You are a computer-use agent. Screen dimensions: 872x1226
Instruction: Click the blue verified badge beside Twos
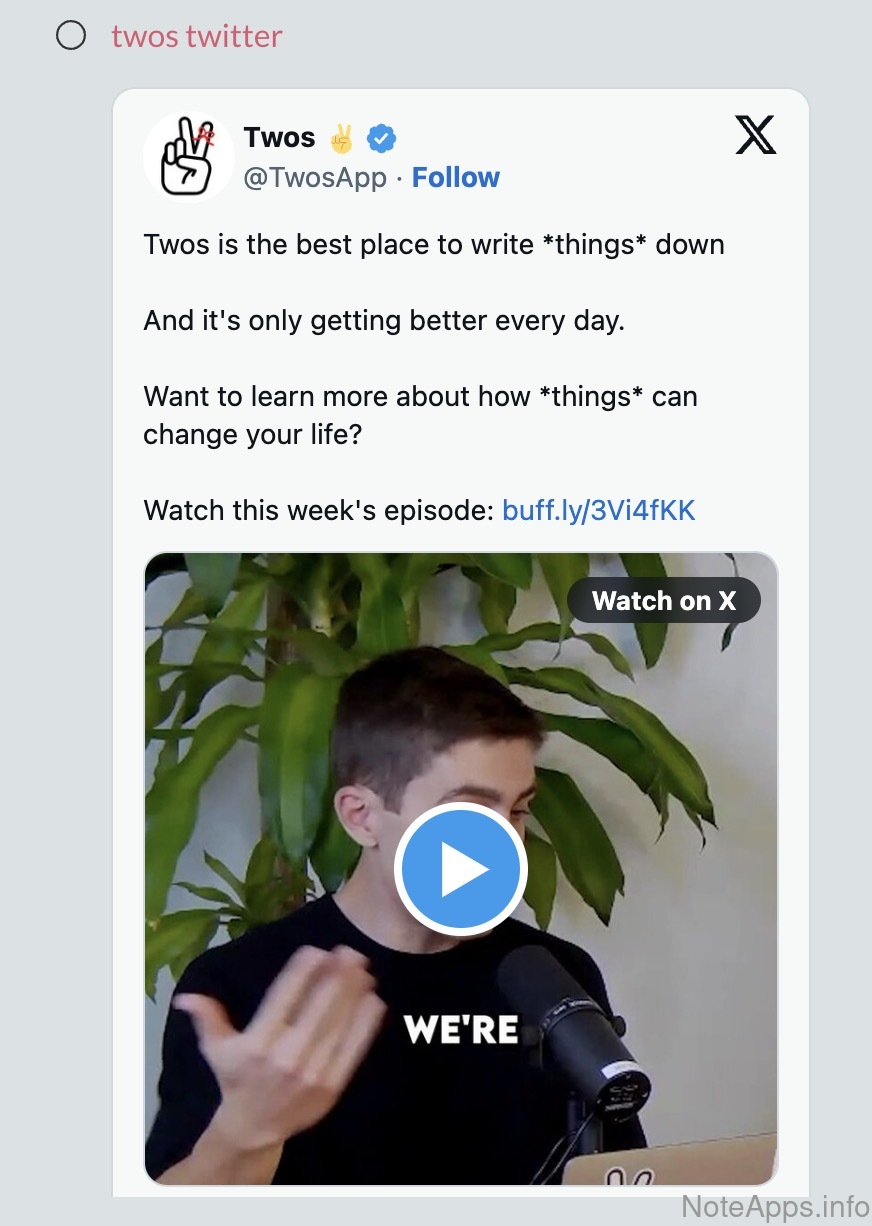point(381,138)
